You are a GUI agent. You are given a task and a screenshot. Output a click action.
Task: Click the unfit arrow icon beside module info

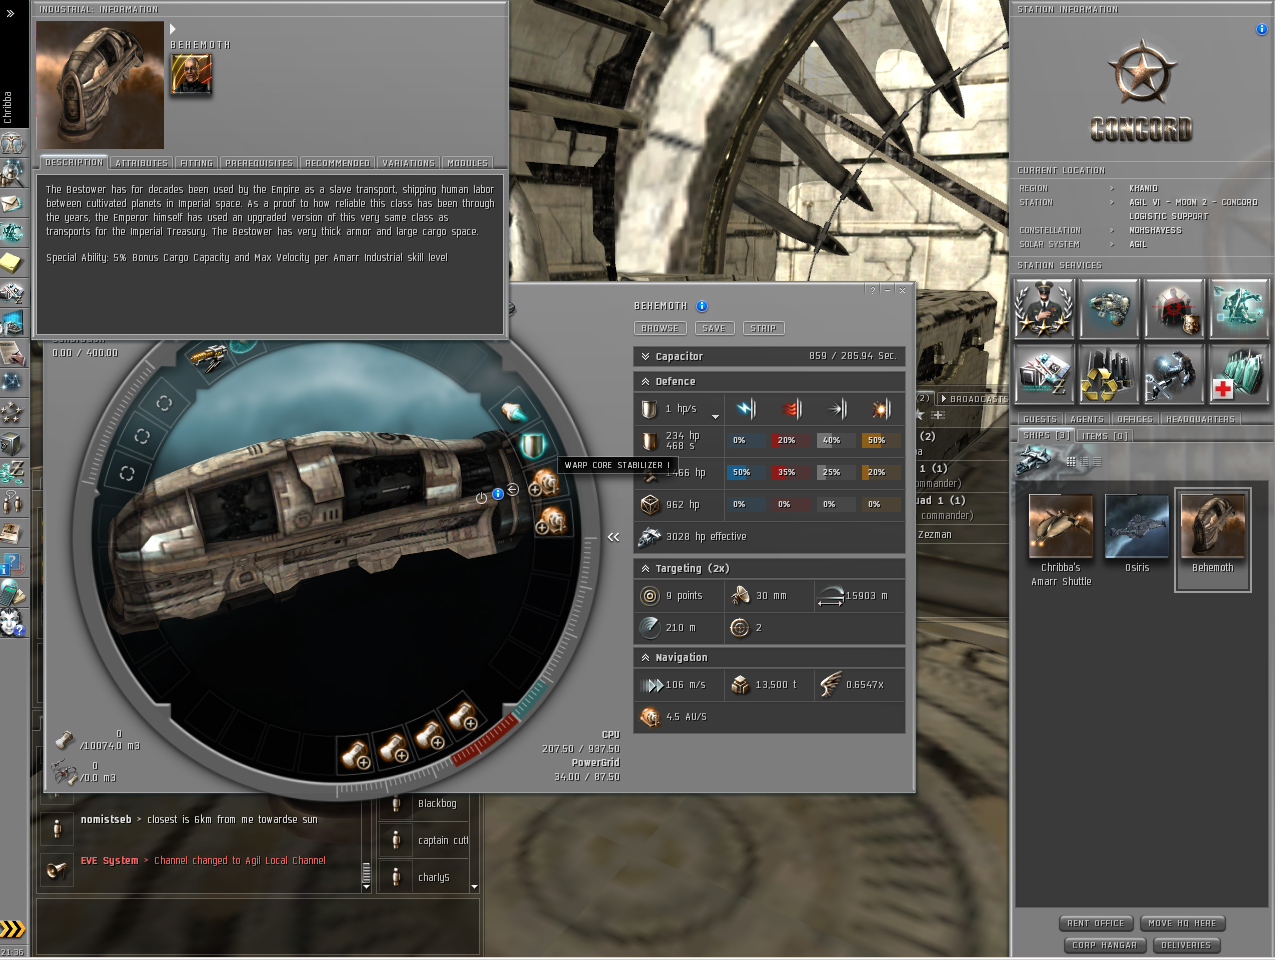click(x=513, y=489)
